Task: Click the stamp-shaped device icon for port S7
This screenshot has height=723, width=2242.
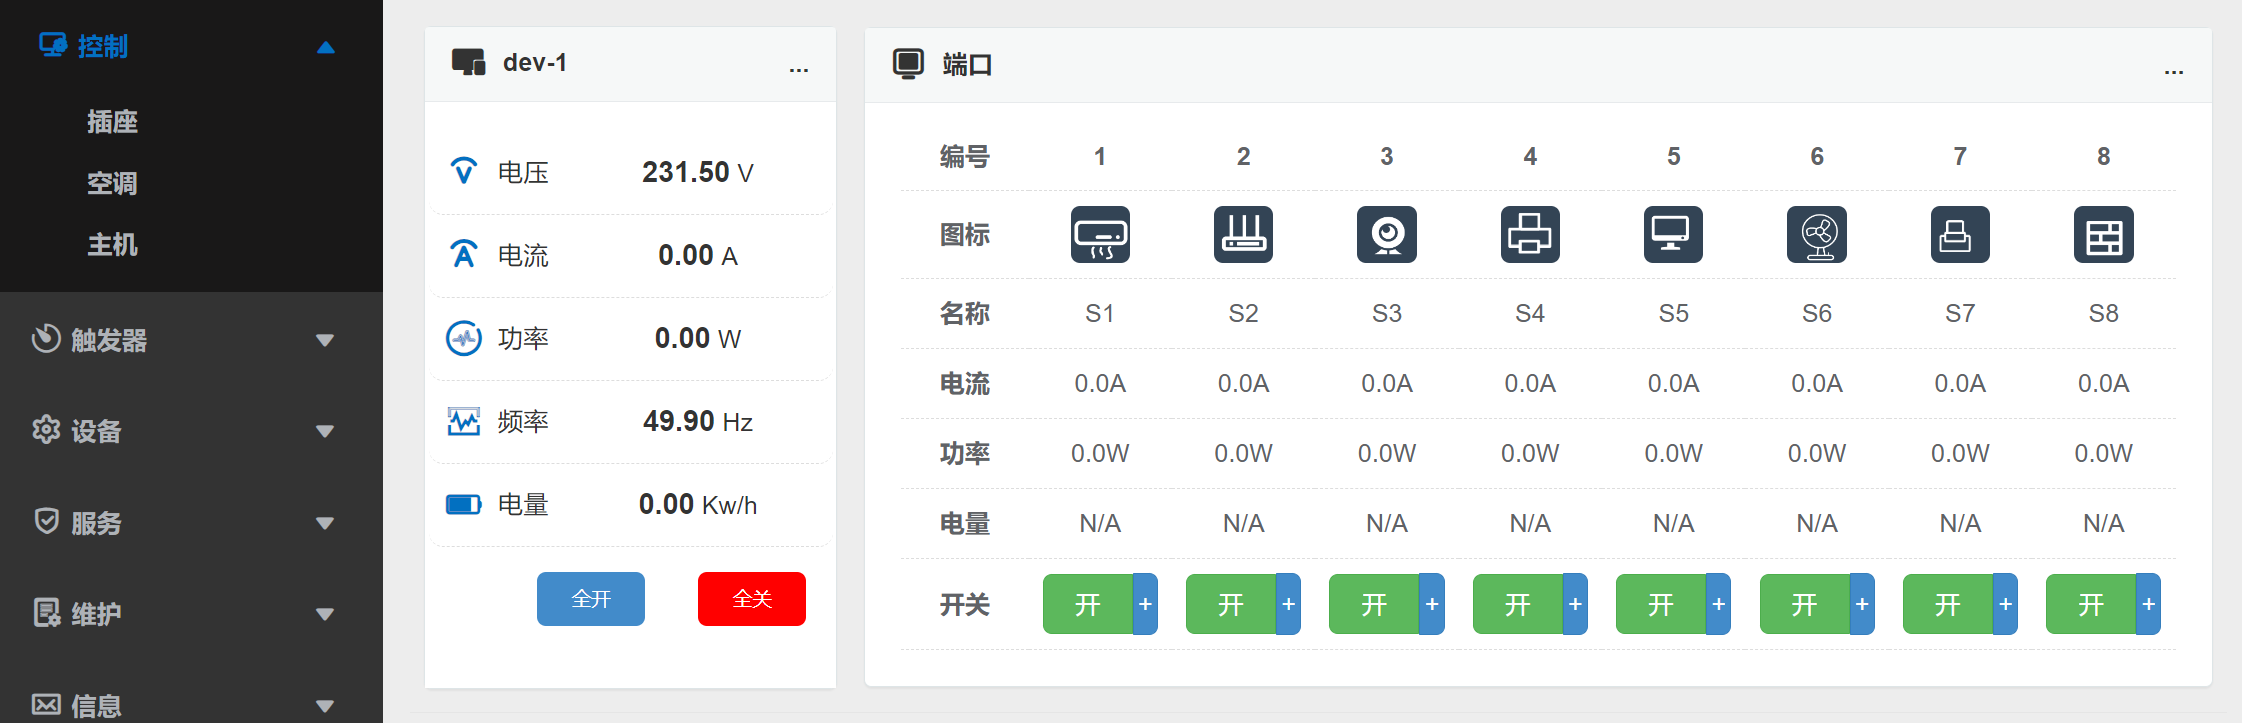Action: pos(1960,235)
